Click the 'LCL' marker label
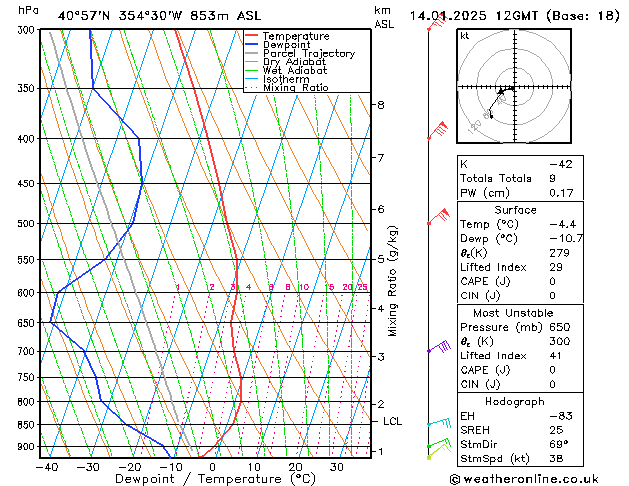This screenshot has width=629, height=486. click(392, 421)
